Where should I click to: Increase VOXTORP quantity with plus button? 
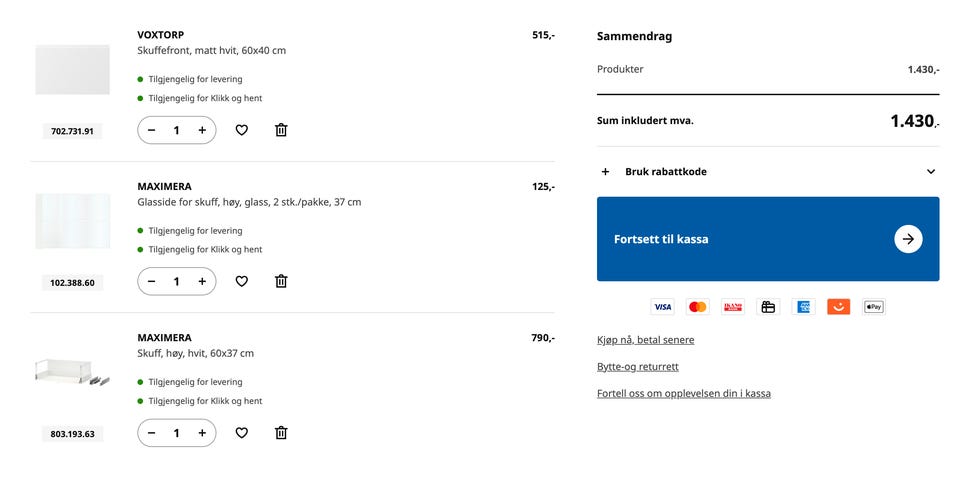pyautogui.click(x=202, y=130)
